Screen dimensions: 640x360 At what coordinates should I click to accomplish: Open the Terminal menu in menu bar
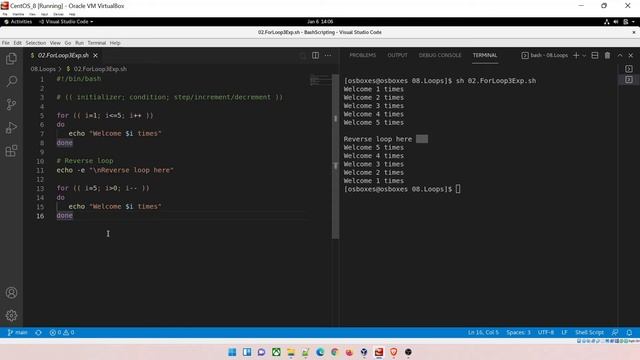click(97, 43)
